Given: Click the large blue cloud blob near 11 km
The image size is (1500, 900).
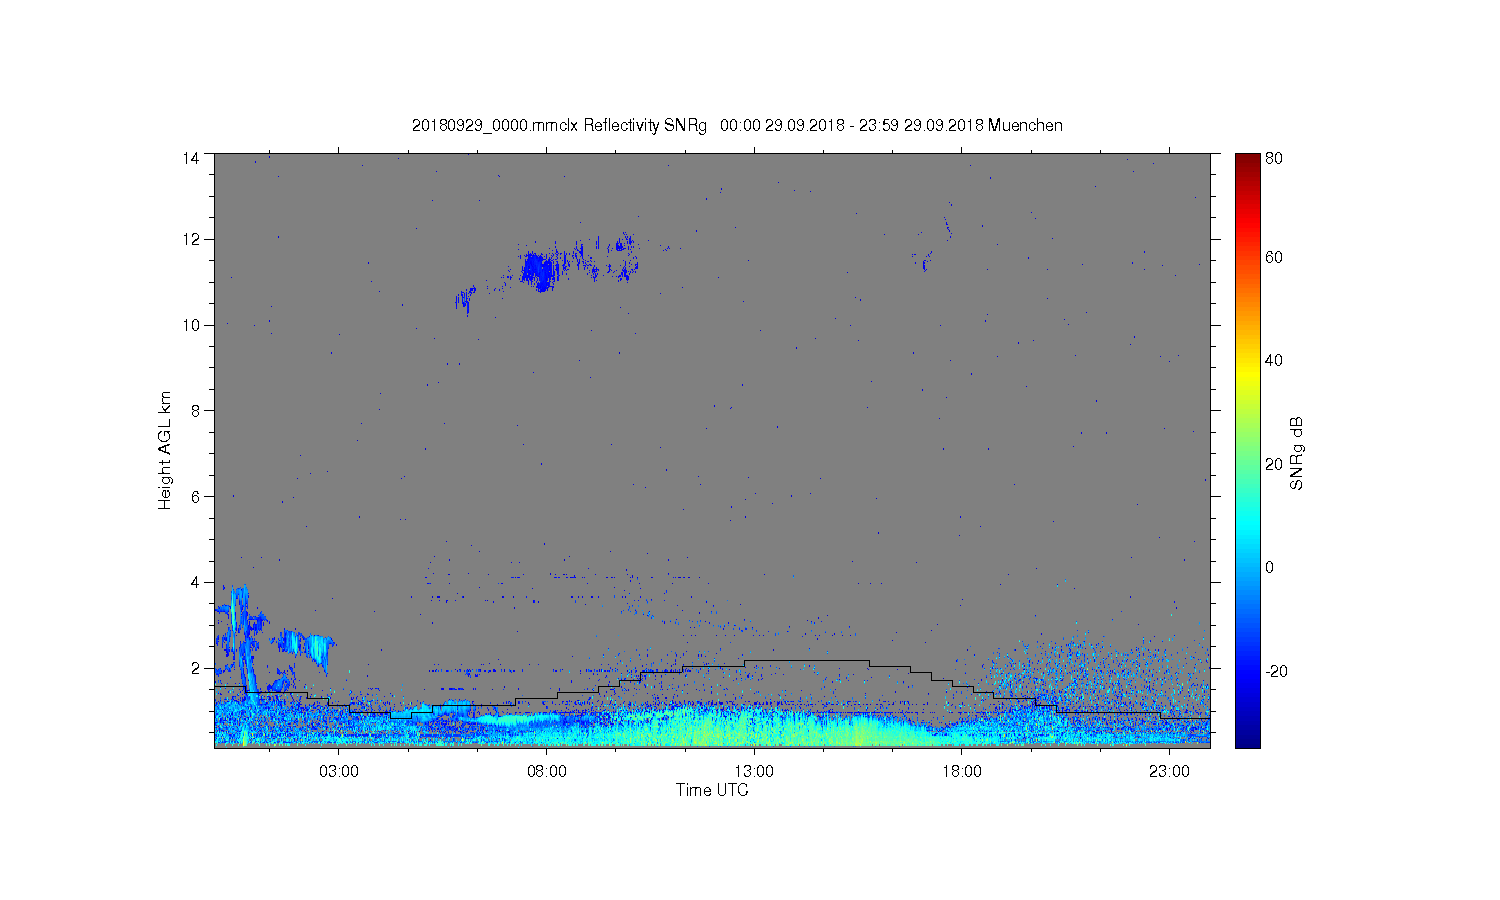Looking at the screenshot, I should 537,270.
